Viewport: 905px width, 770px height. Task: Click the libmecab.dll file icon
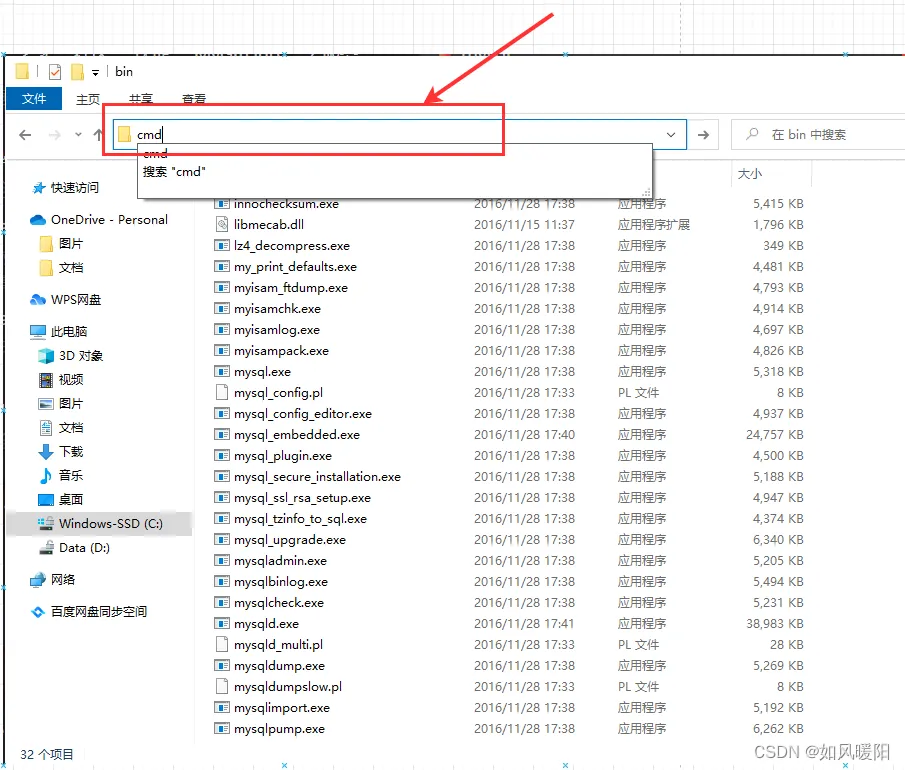tap(222, 225)
